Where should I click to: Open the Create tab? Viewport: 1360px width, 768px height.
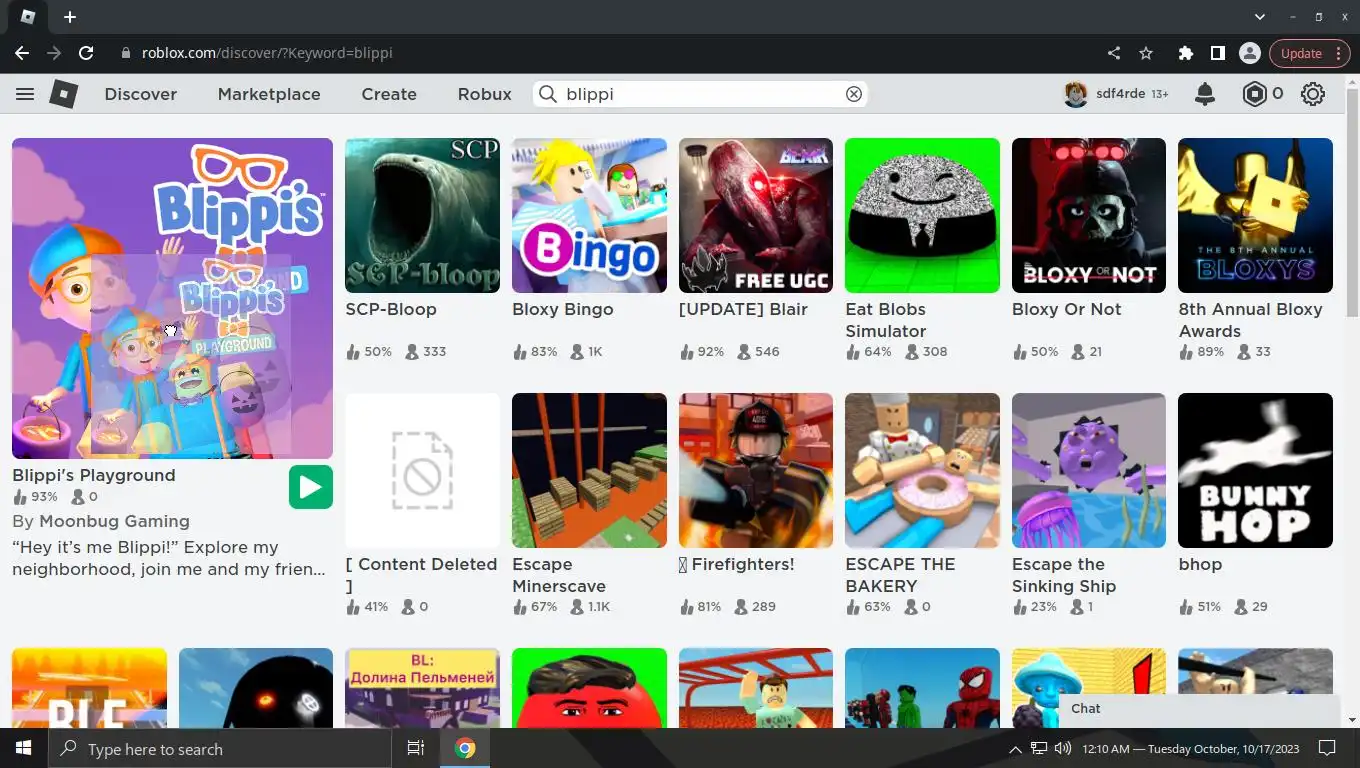389,94
